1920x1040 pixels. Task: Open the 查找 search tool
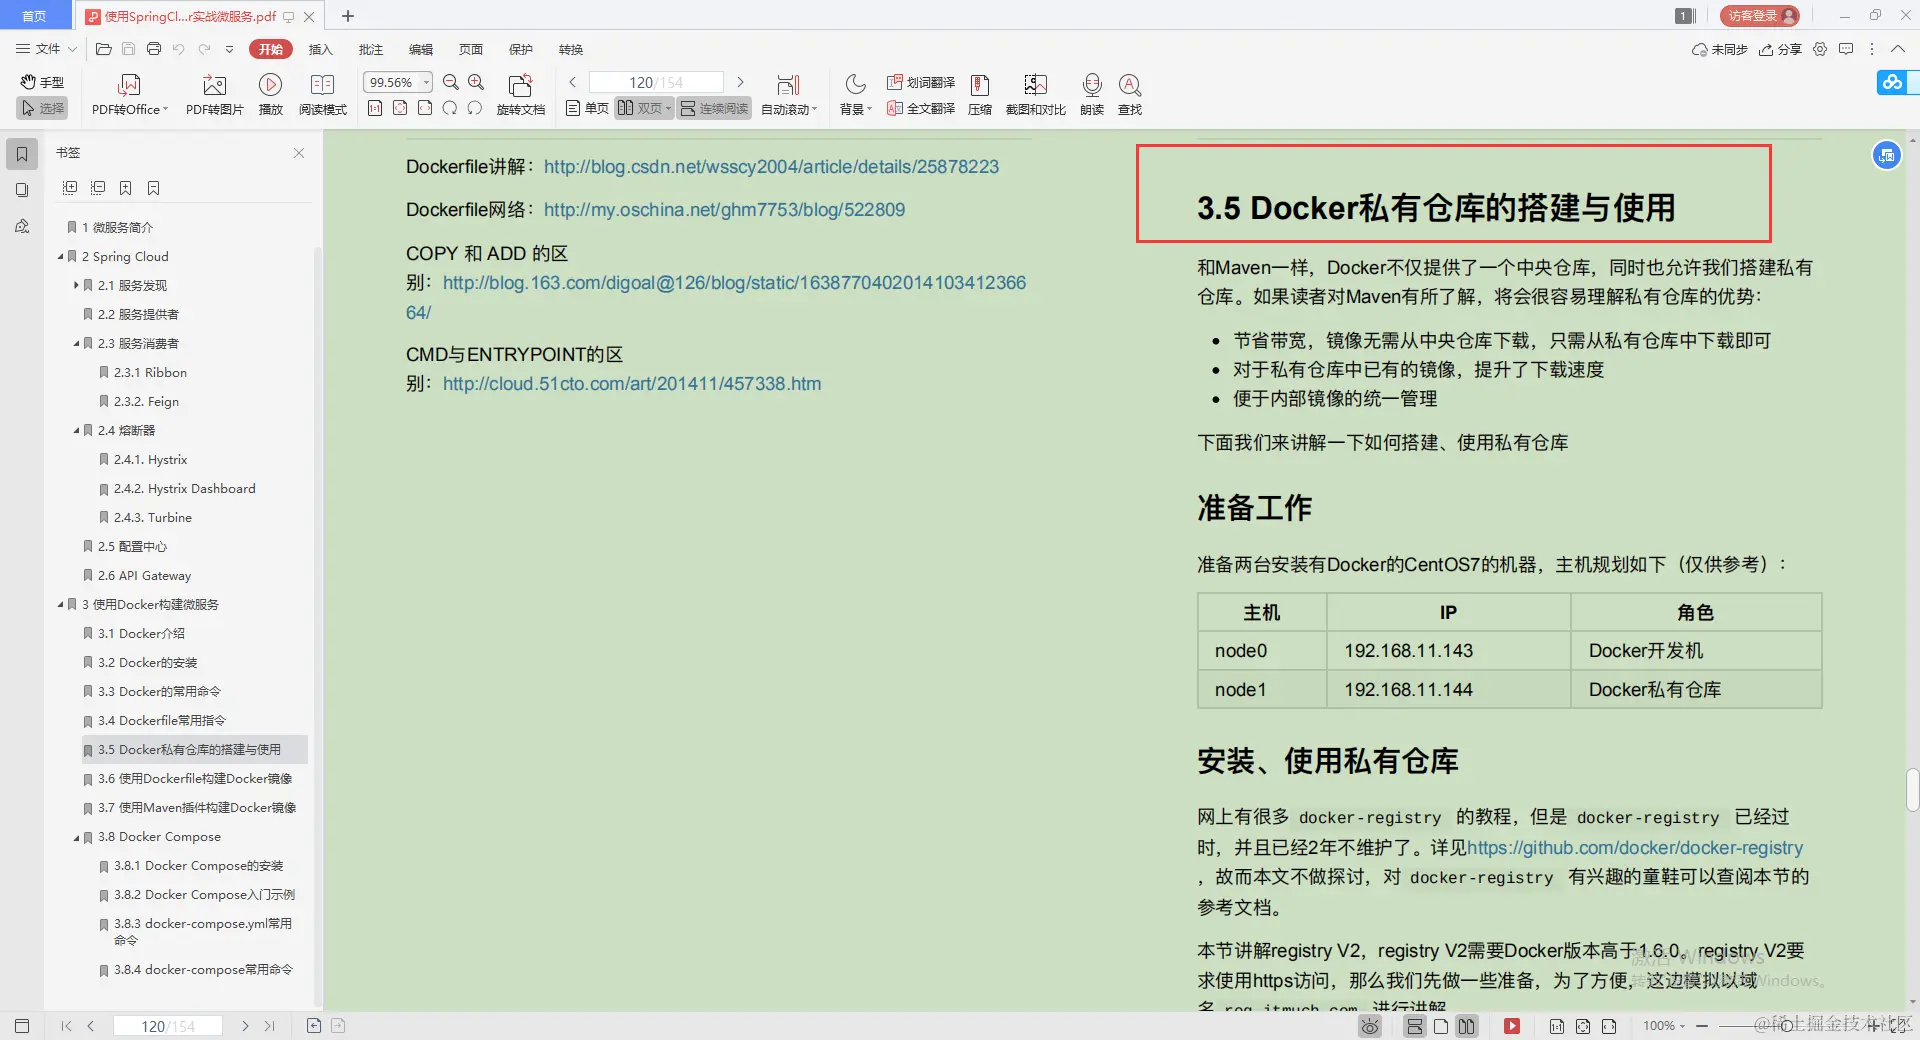[x=1130, y=95]
